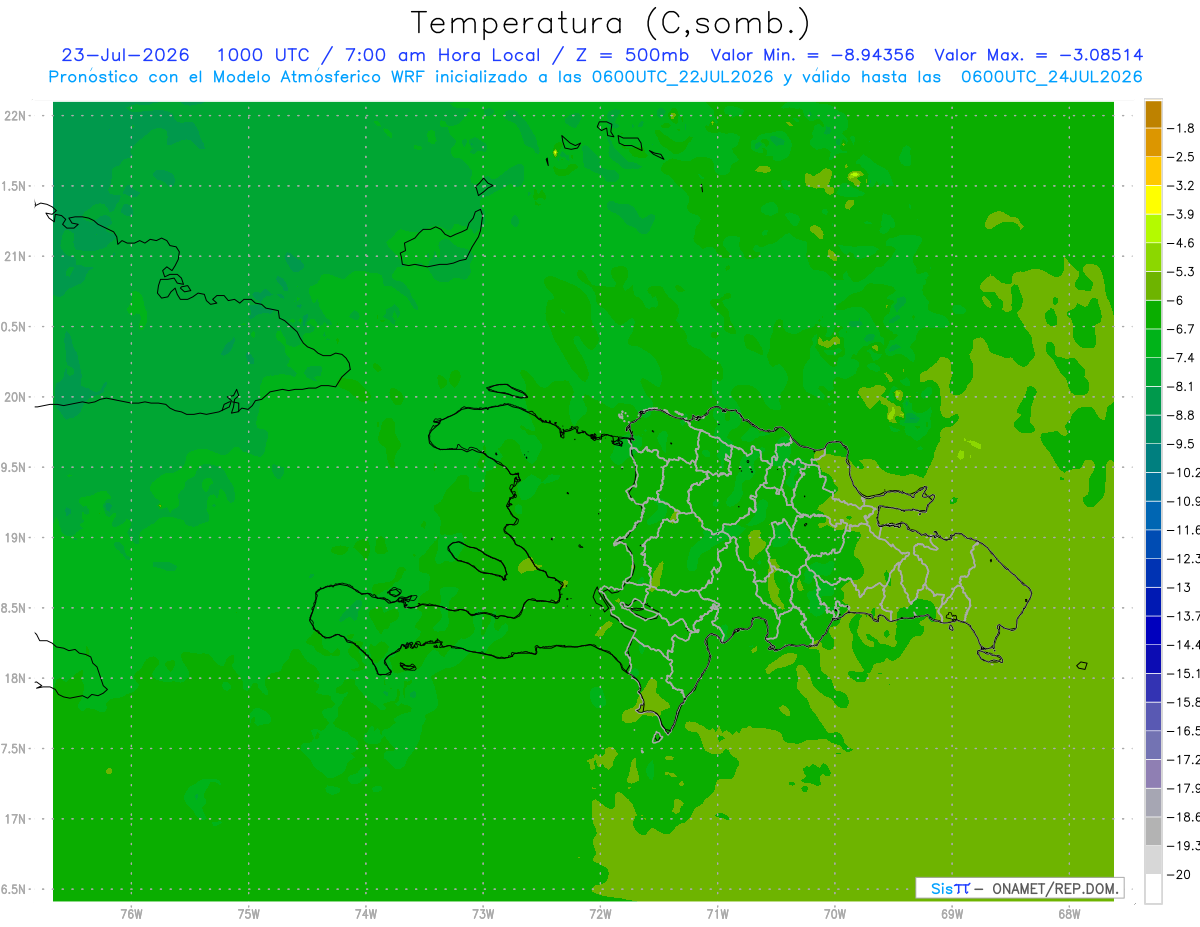1200x927 pixels.
Task: Click the '-14.4' colorbar label
Action: click(1186, 644)
